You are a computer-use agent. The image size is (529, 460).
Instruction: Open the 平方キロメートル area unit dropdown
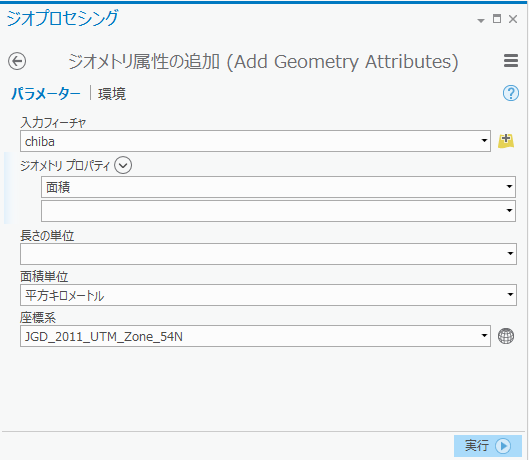point(510,295)
